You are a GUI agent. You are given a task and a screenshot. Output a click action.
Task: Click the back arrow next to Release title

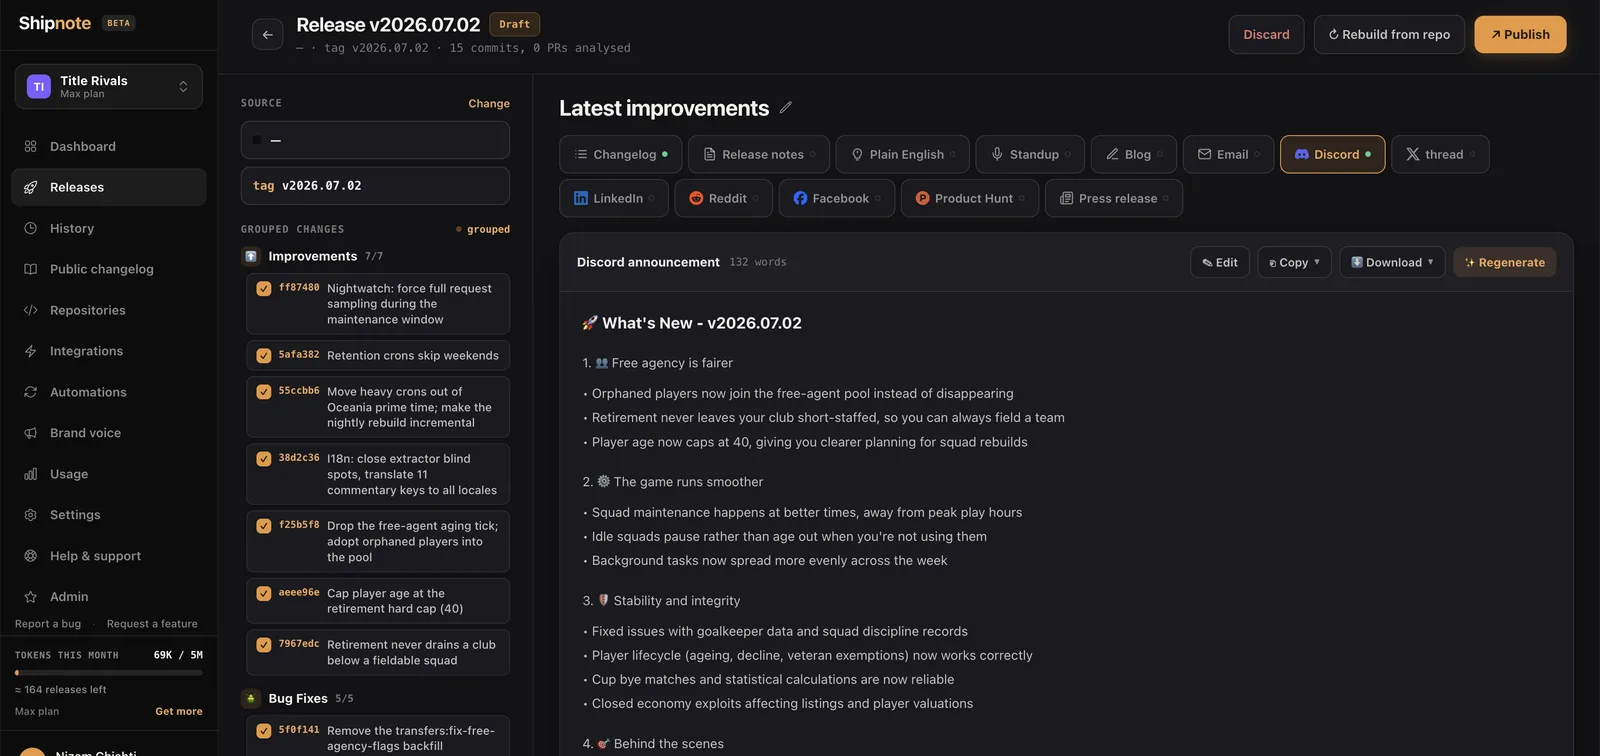click(x=267, y=34)
